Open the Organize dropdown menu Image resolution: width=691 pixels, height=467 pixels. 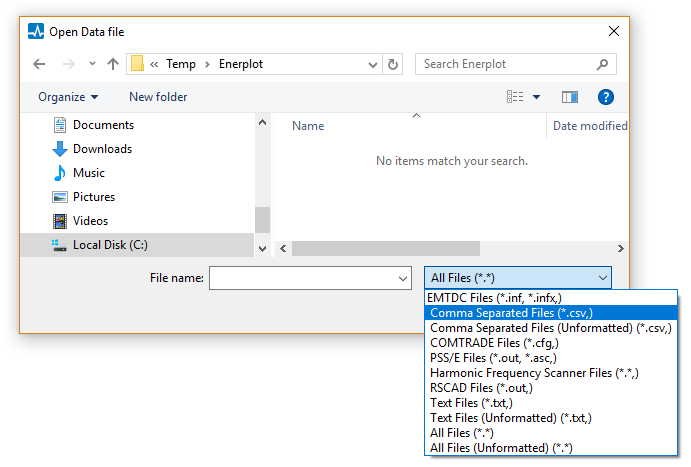coord(68,97)
